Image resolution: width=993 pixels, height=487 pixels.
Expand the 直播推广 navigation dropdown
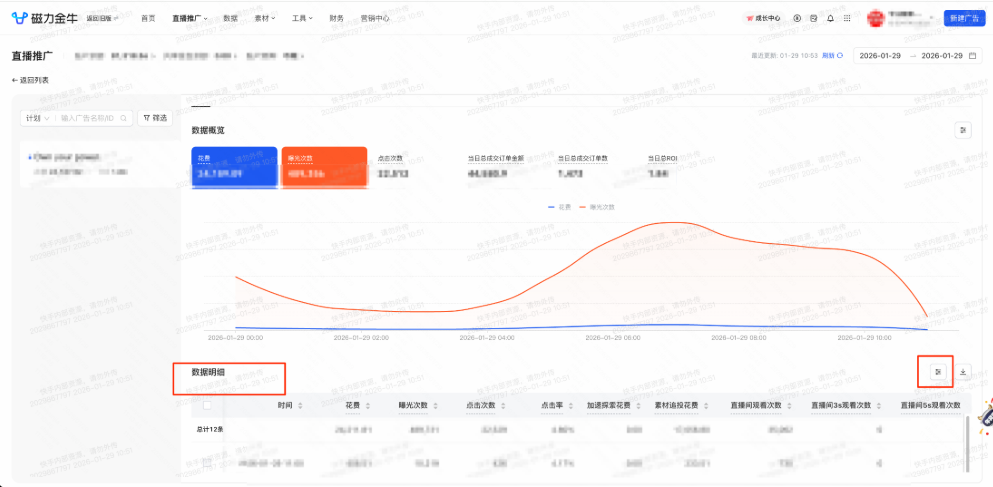point(190,18)
